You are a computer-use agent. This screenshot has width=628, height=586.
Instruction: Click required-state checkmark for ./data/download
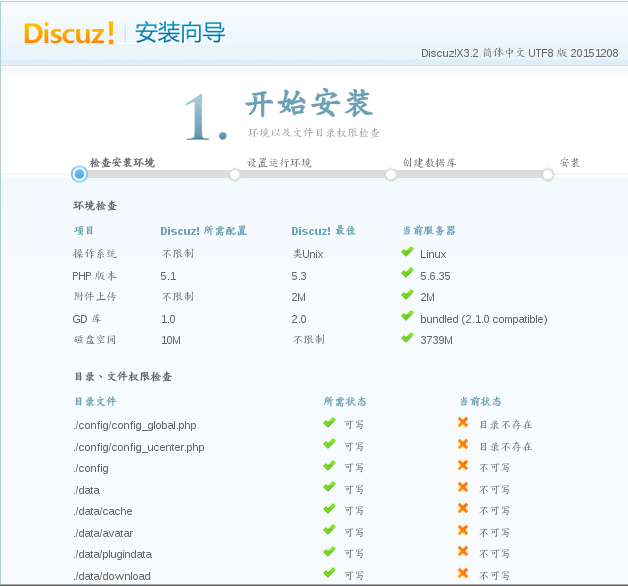(x=329, y=573)
